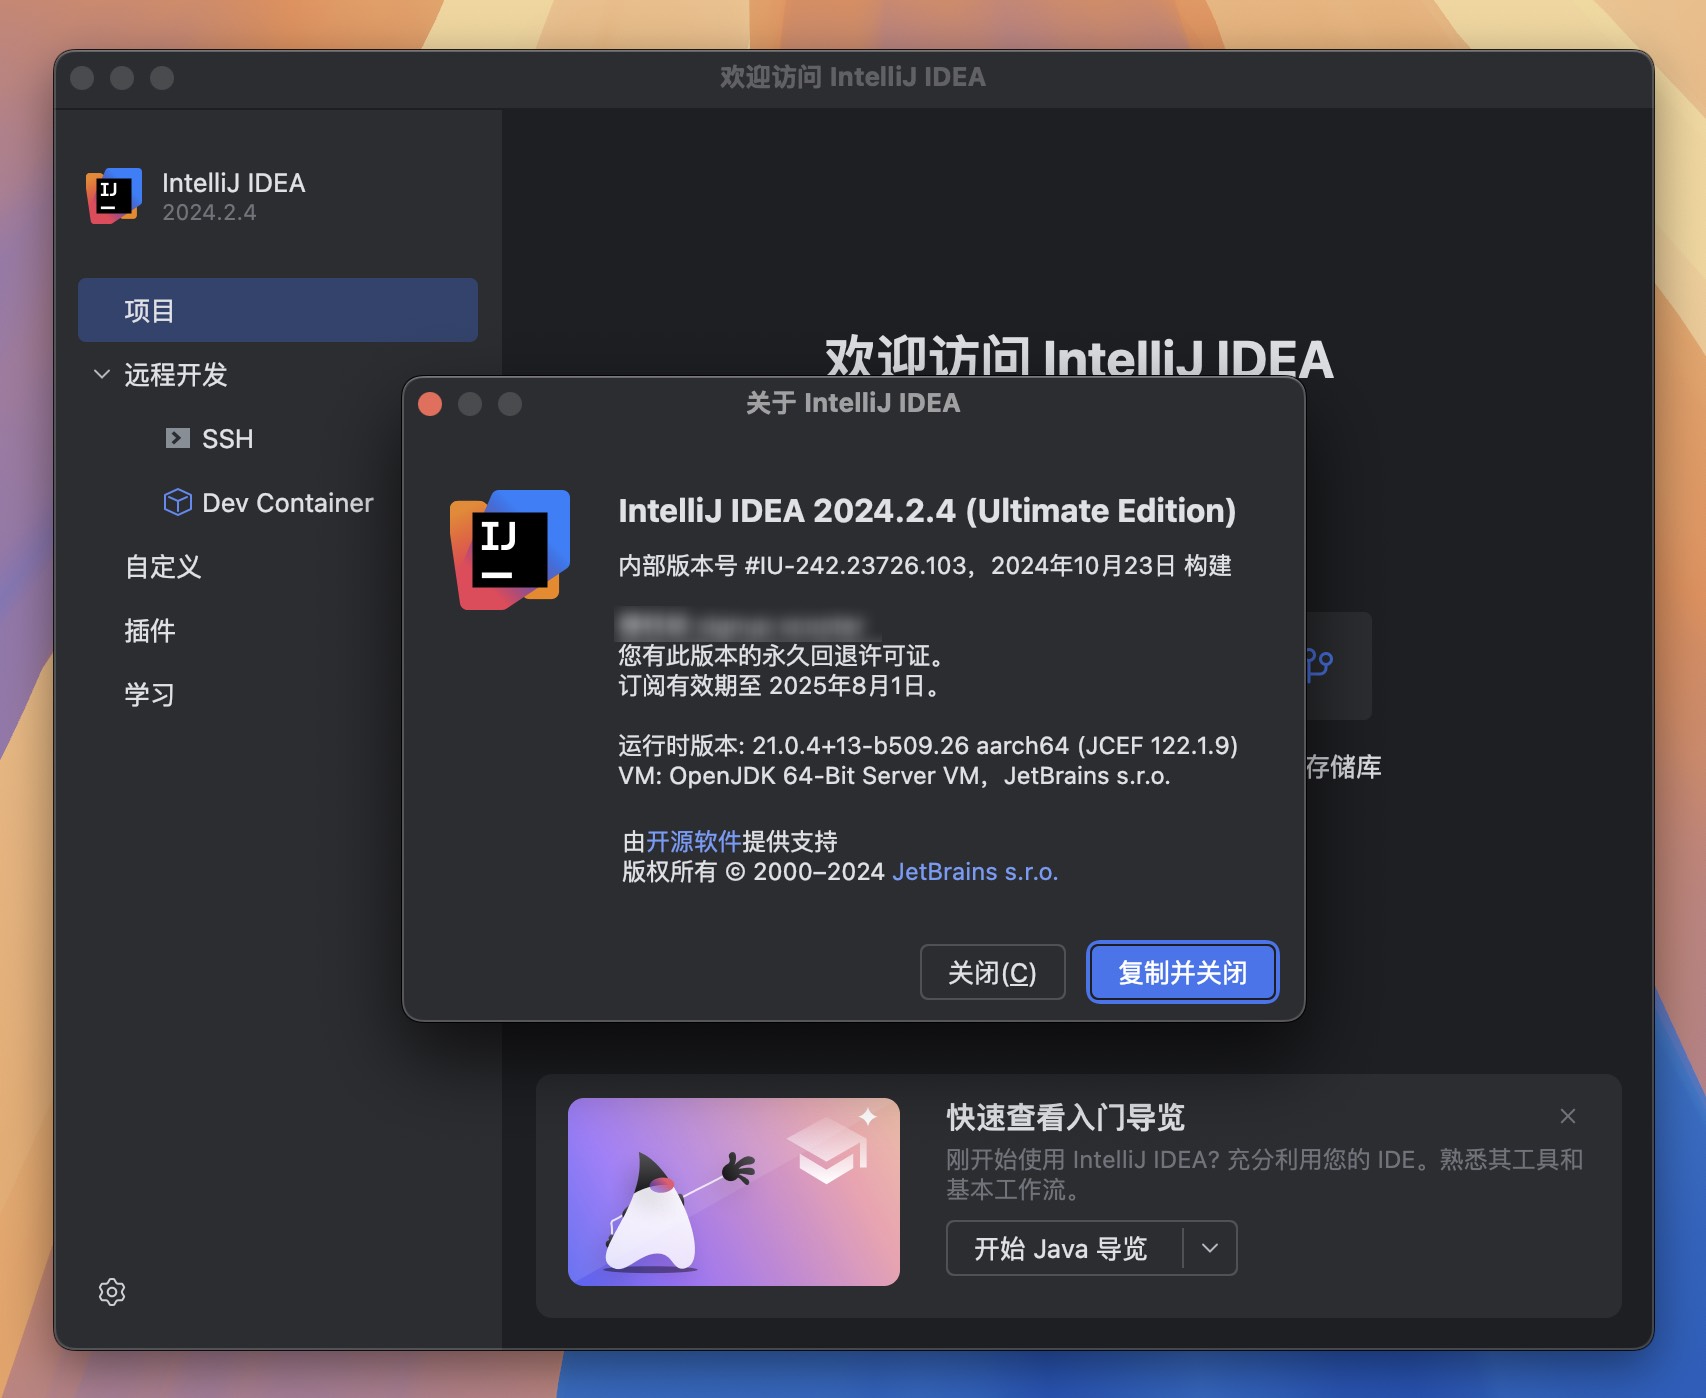Click the build number #IU-242.23726.103 text

855,565
